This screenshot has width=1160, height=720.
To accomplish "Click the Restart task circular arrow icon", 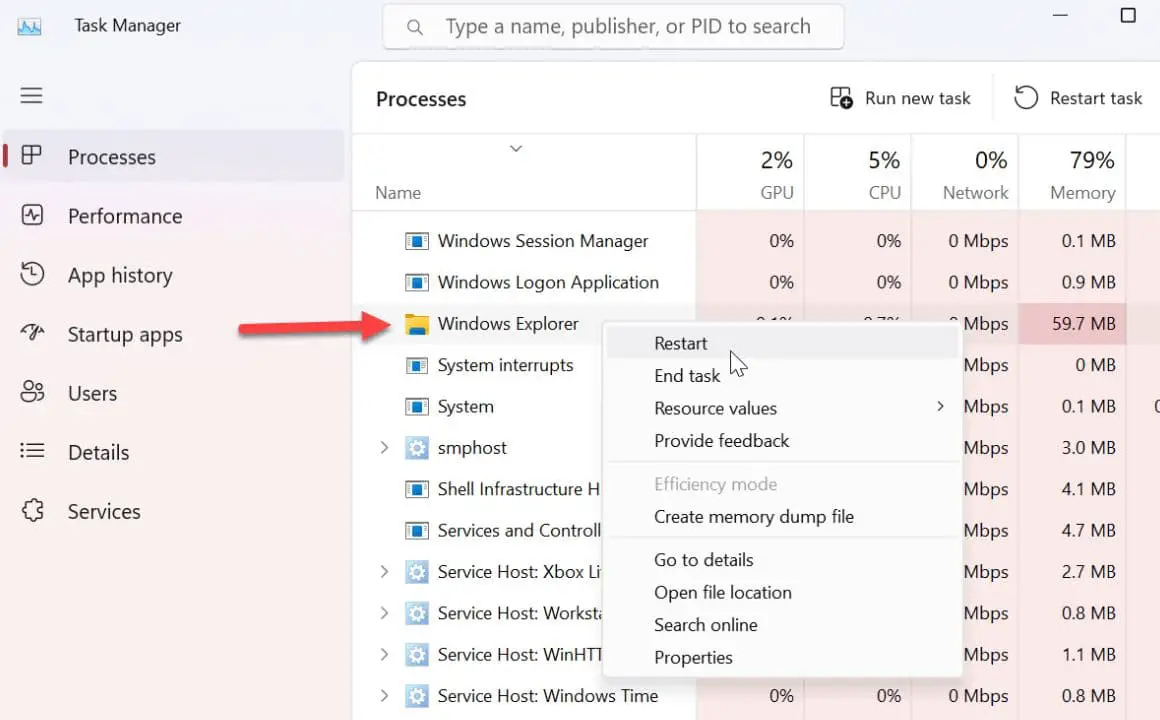I will point(1025,98).
